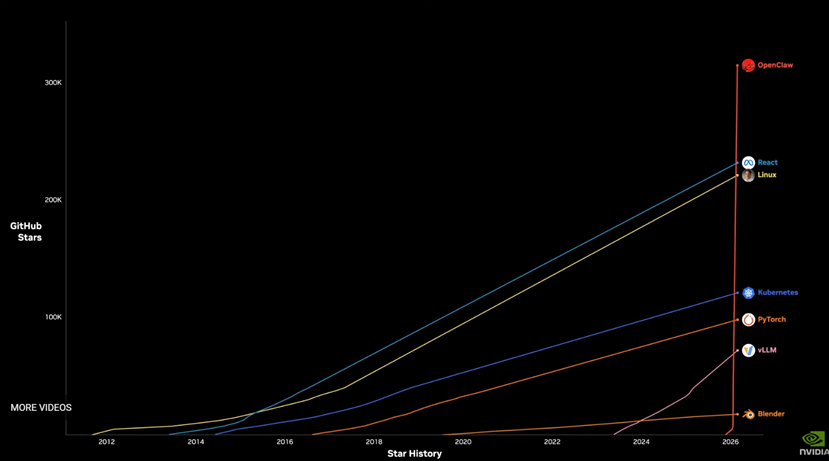This screenshot has height=461, width=829.
Task: Click the GitHub Stars axis title
Action: (26, 232)
